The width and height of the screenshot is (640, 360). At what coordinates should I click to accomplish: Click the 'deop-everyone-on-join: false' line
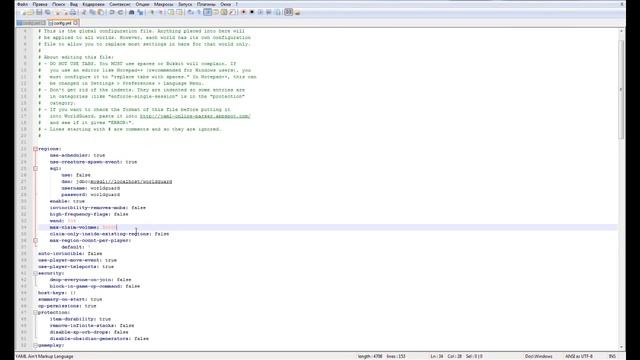(91, 280)
